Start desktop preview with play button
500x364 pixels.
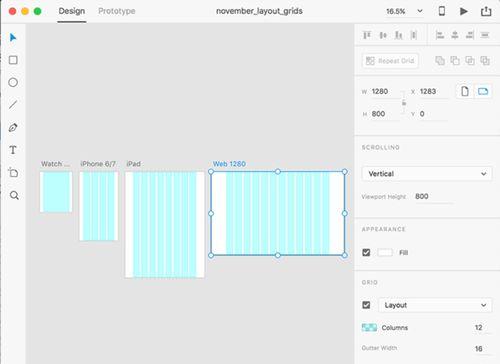pos(464,11)
